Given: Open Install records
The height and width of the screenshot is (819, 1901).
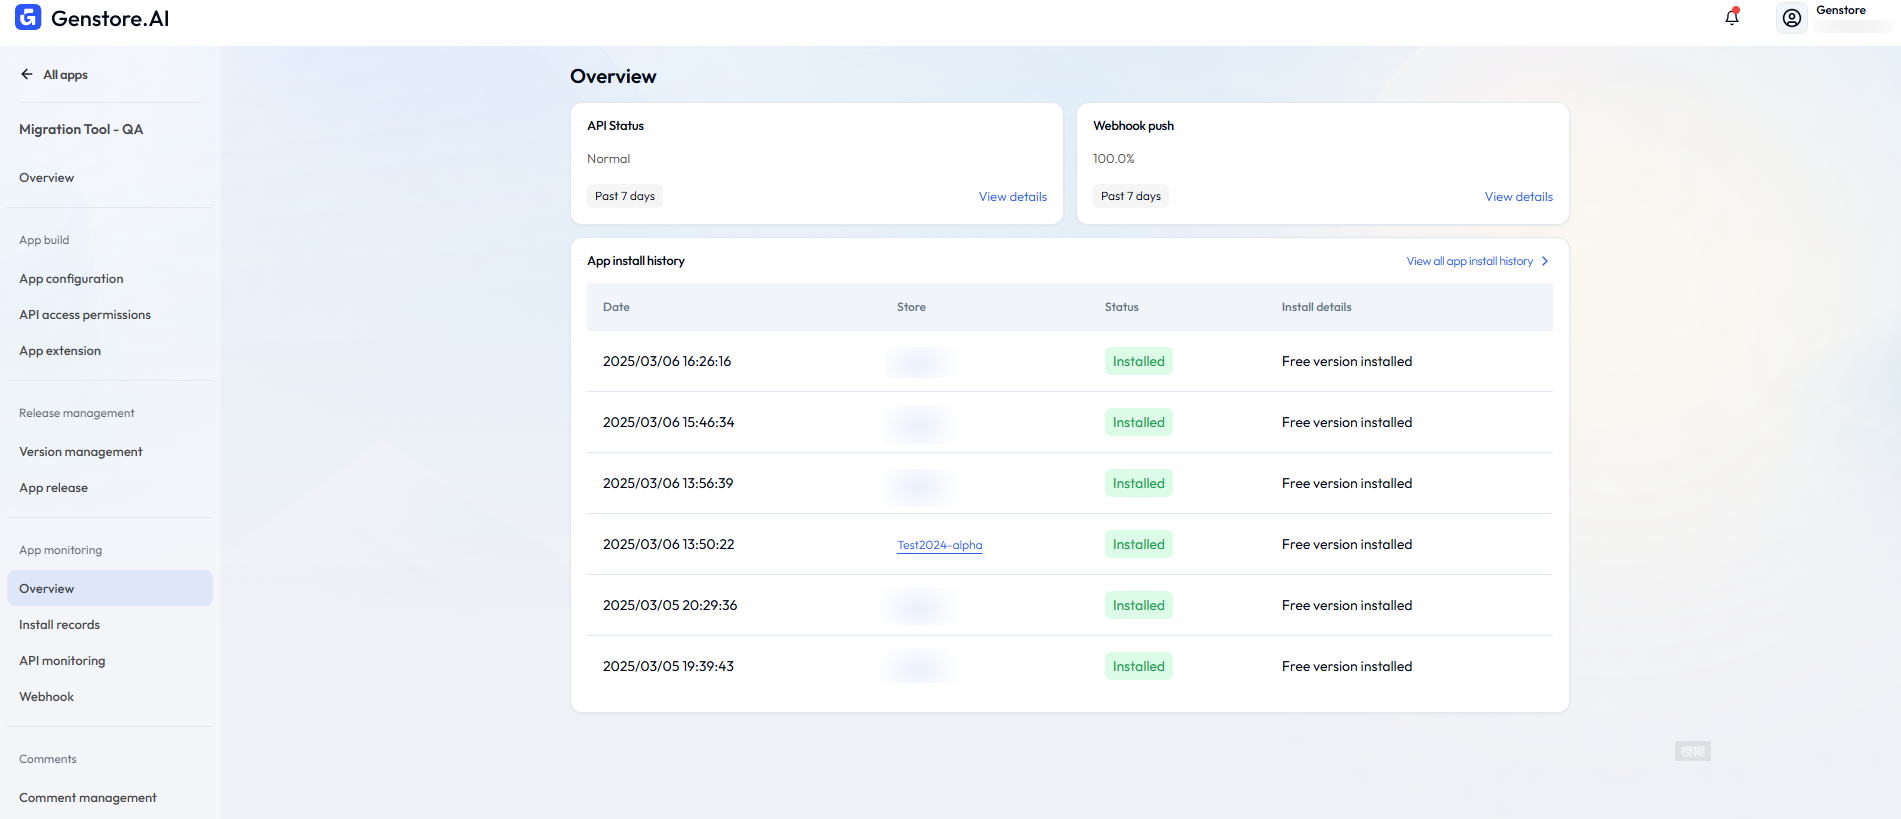Looking at the screenshot, I should point(60,625).
